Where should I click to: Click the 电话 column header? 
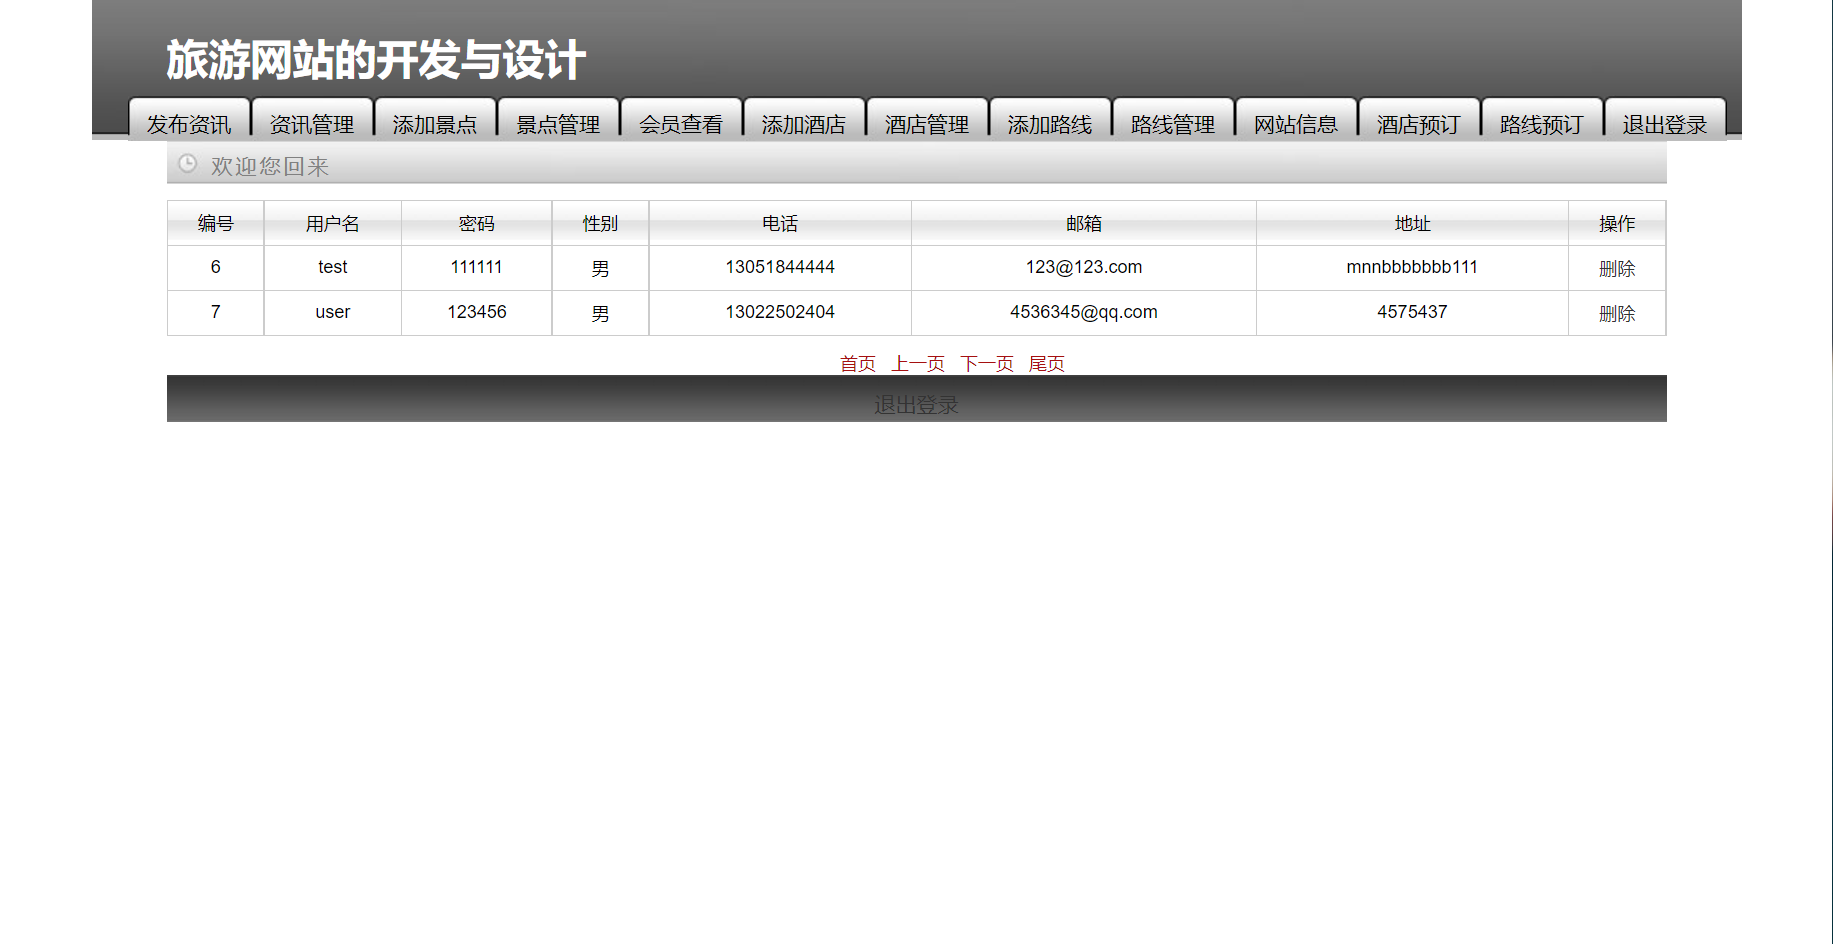(780, 224)
